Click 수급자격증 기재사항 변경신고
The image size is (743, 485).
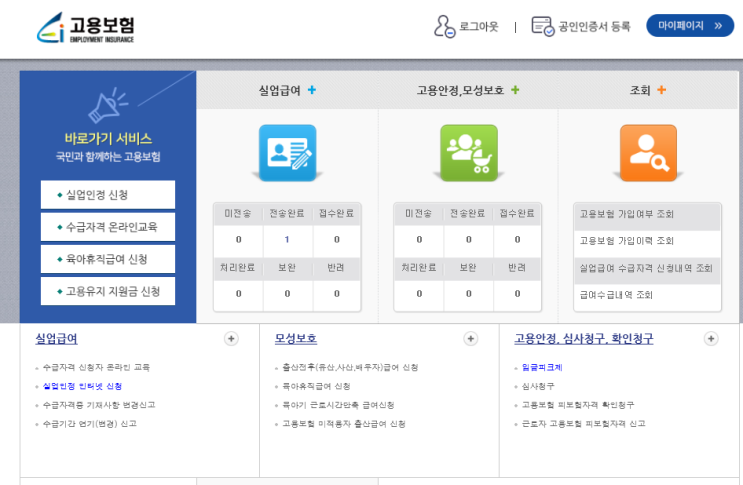[x=99, y=405]
